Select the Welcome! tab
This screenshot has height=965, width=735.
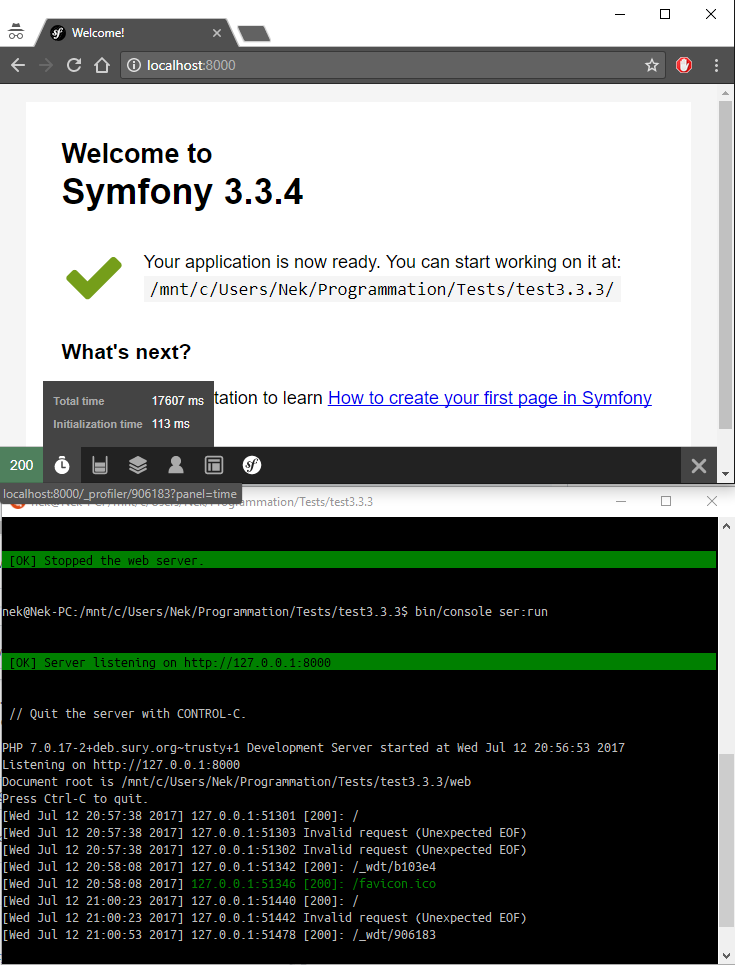tap(135, 33)
